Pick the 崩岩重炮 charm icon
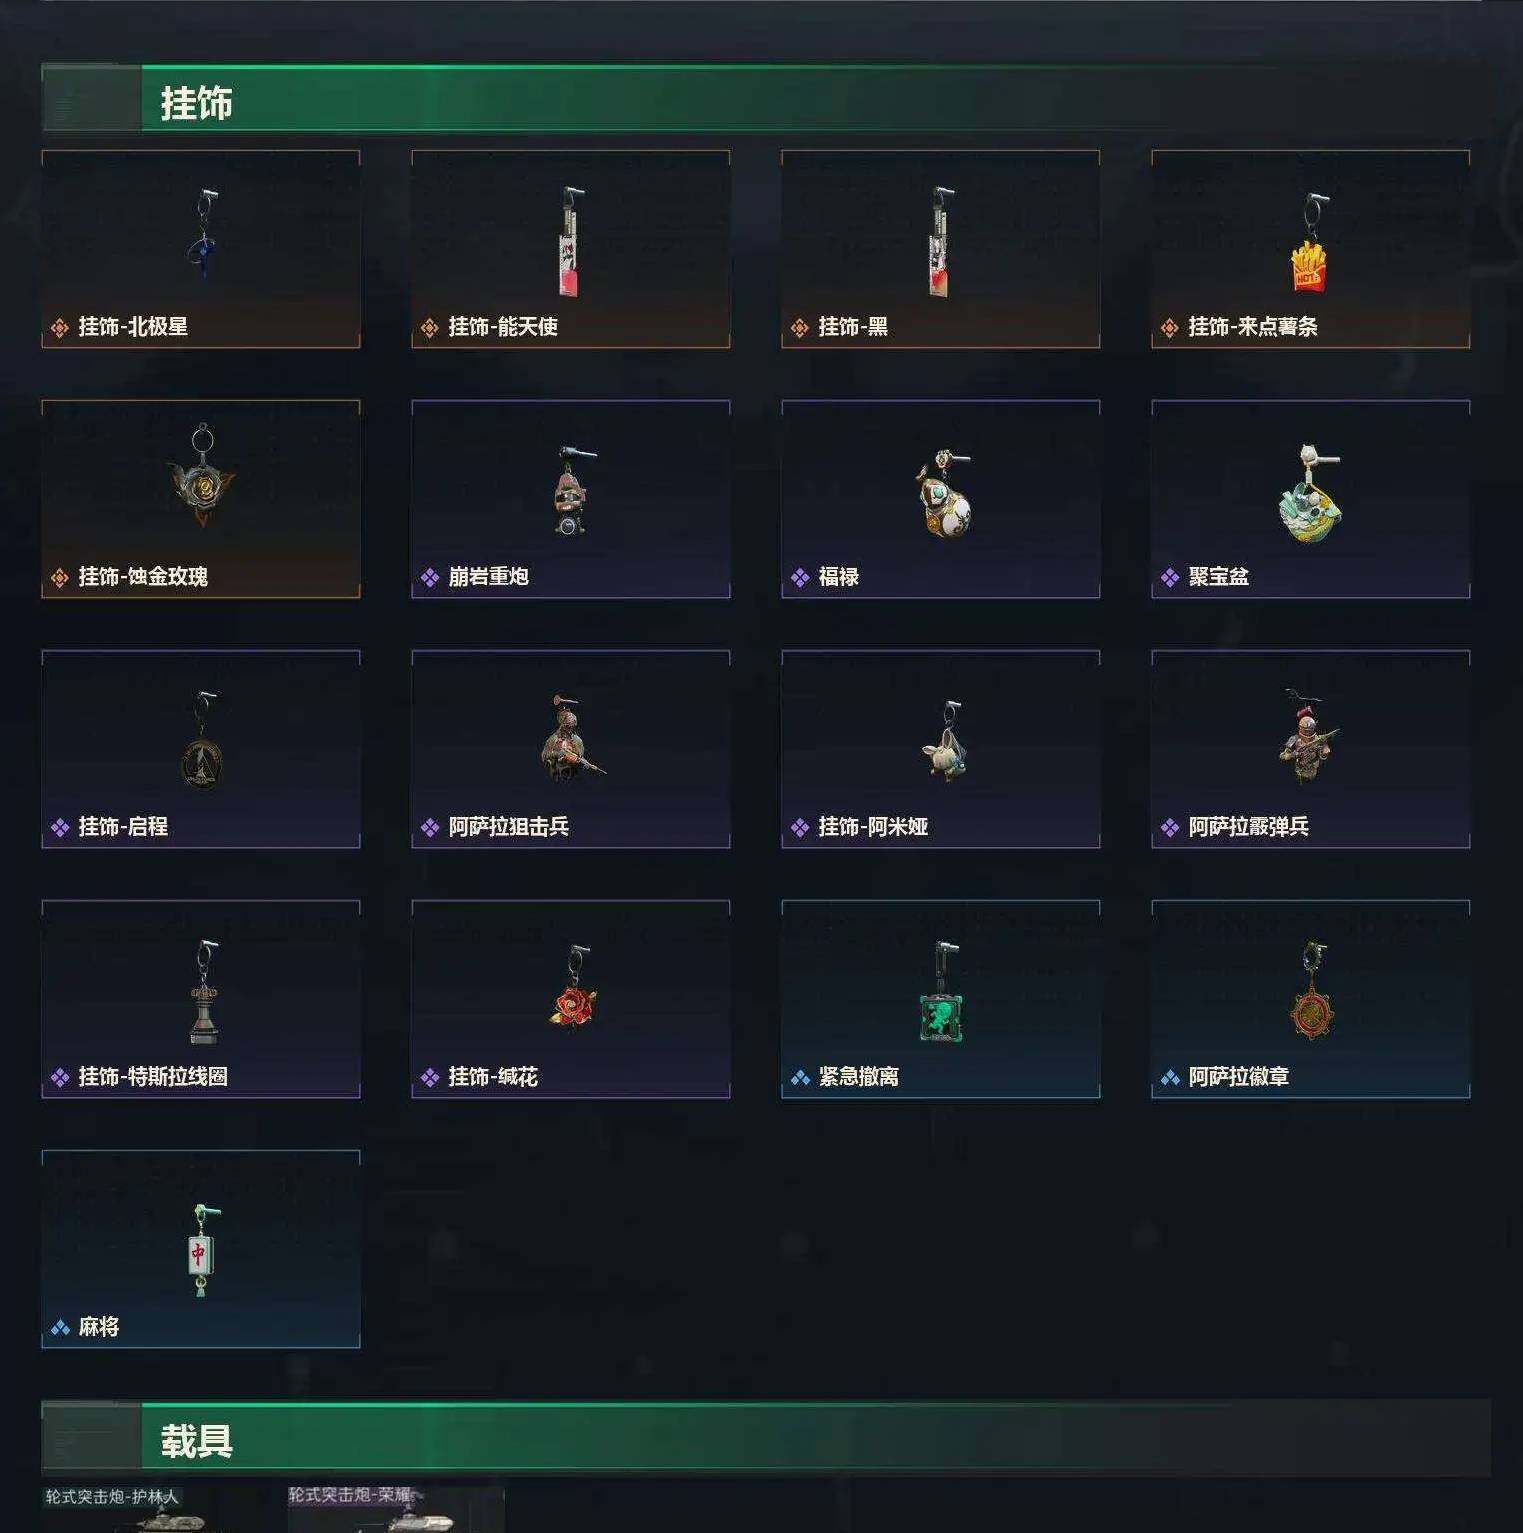The image size is (1523, 1533). 573,490
